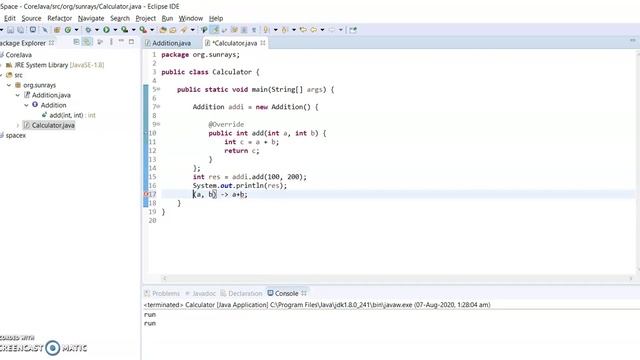Screen dimensions: 640x360
Task: Open the Forward history dropdown arrow
Action: click(x=341, y=30)
